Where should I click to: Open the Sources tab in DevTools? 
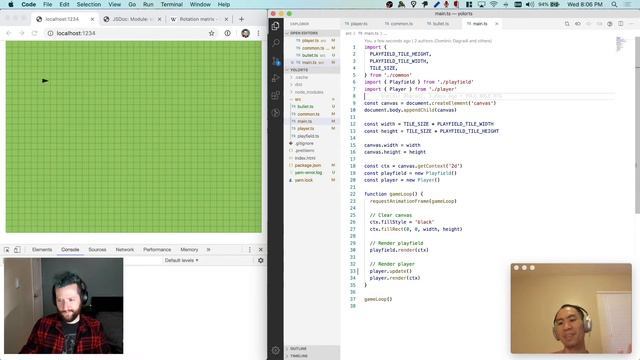pos(97,249)
